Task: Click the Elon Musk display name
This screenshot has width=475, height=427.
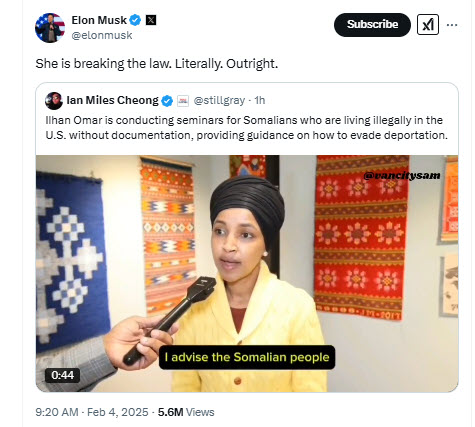Action: click(x=99, y=20)
